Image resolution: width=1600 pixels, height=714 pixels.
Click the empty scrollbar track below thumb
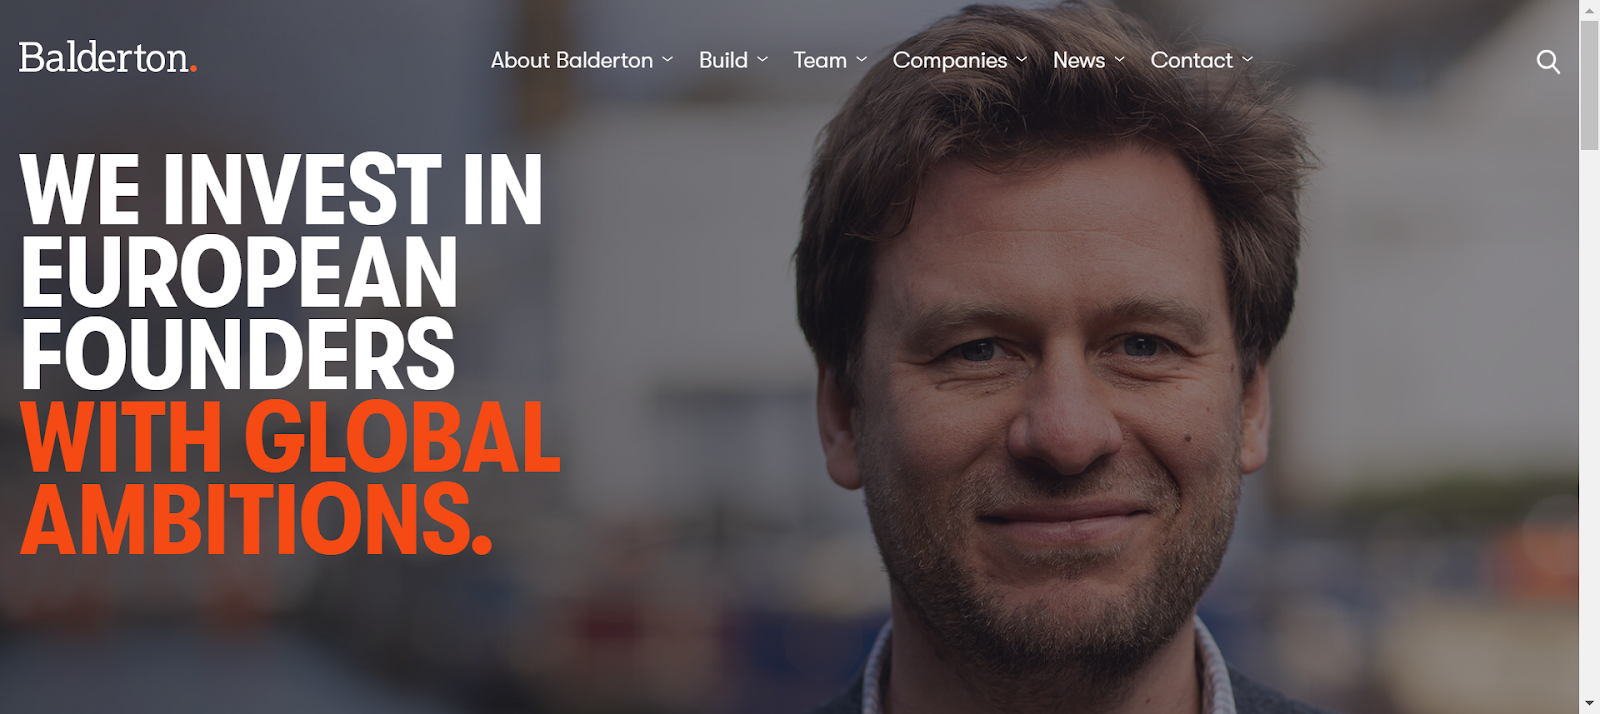[1589, 420]
